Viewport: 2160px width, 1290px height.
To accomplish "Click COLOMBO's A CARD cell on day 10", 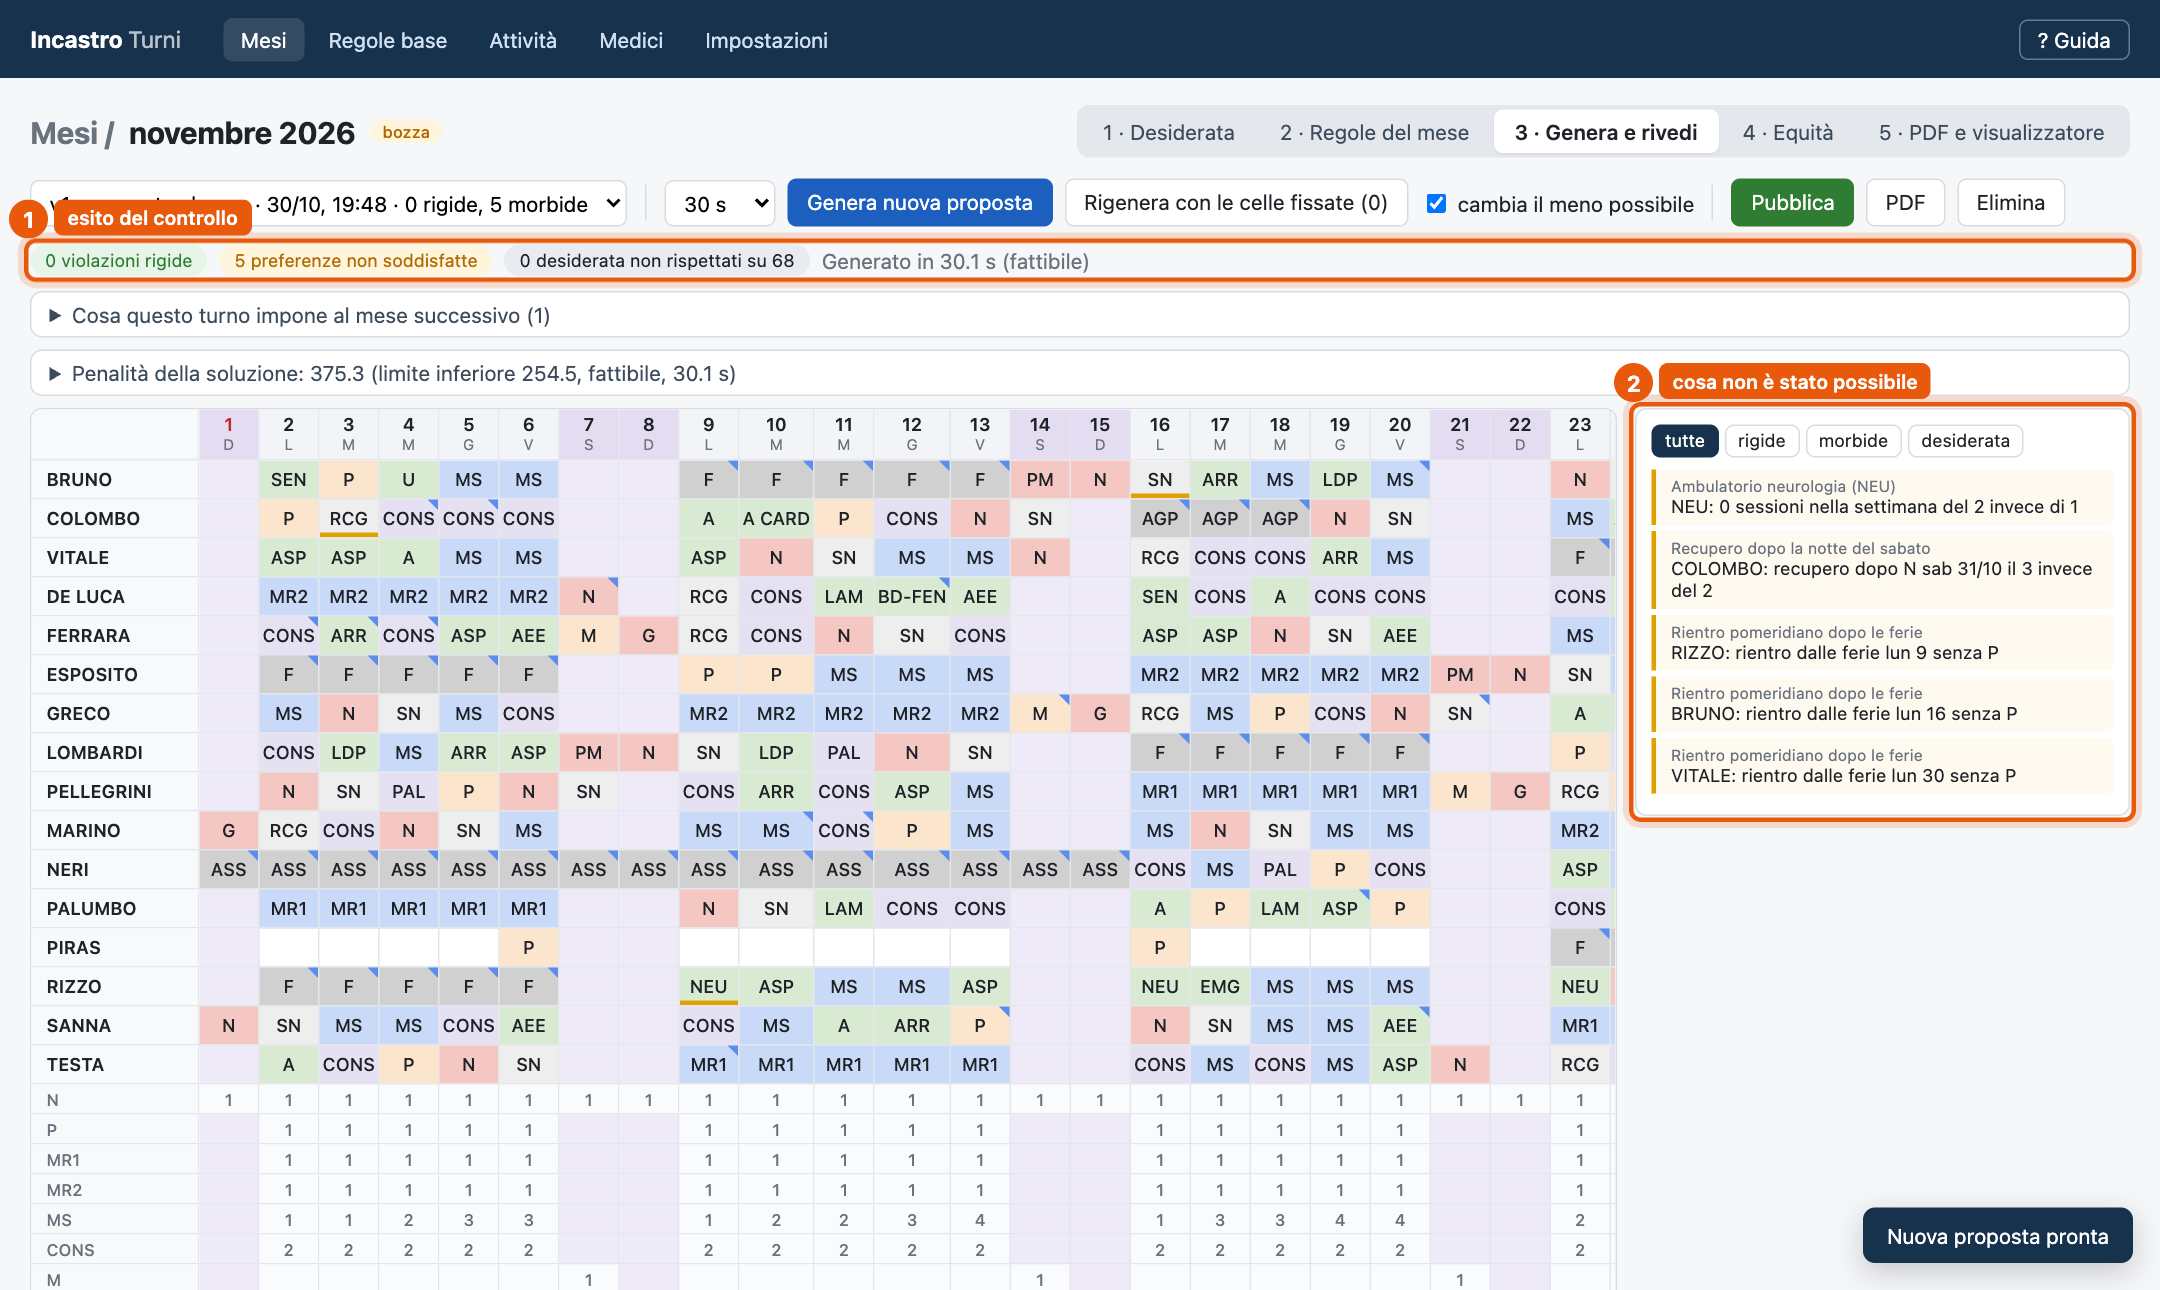I will click(775, 518).
